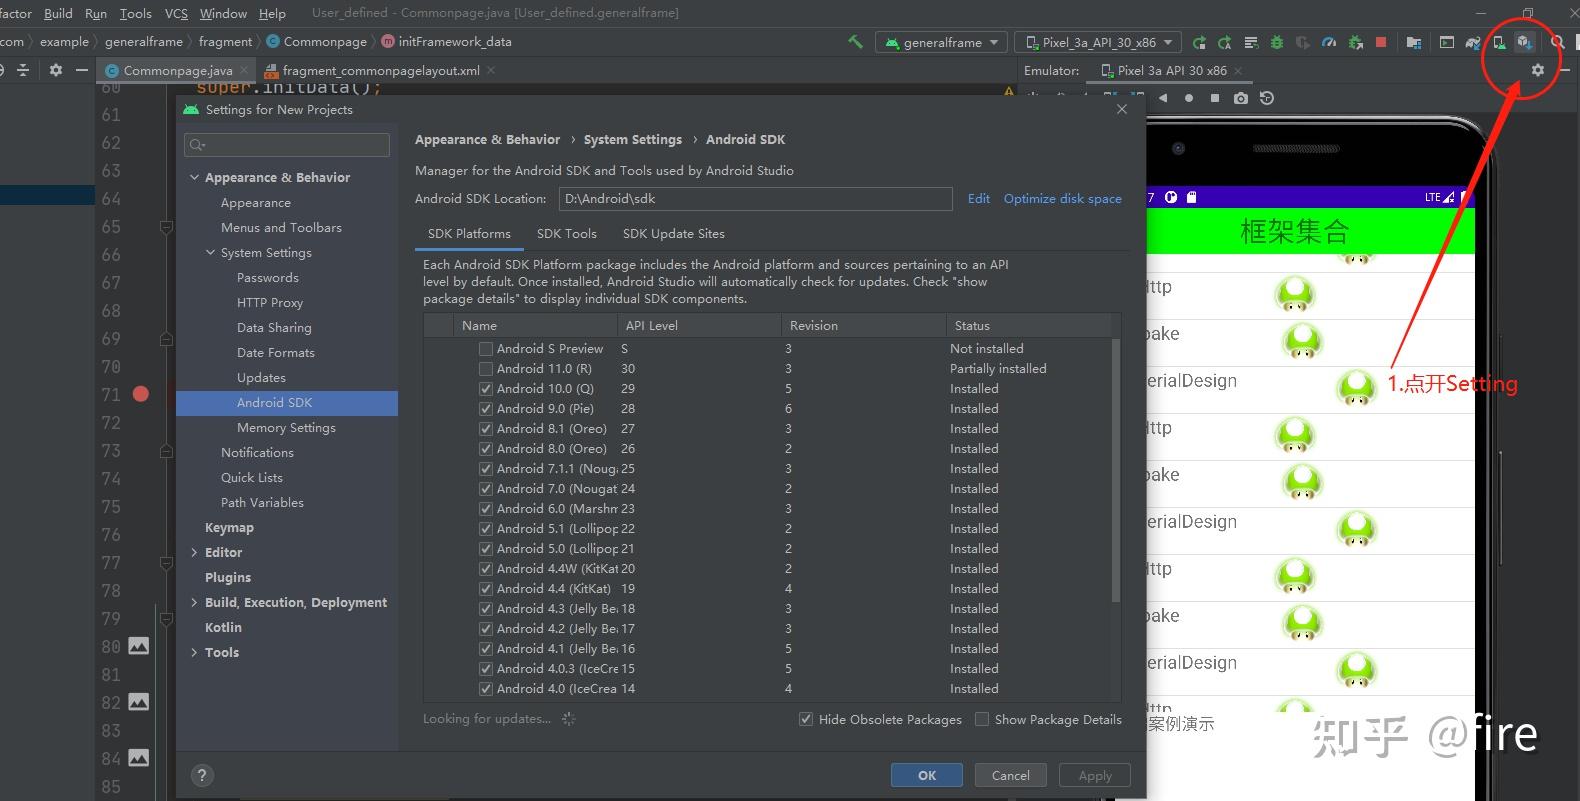
Task: Click the settings dialog help question mark
Action: coord(202,775)
